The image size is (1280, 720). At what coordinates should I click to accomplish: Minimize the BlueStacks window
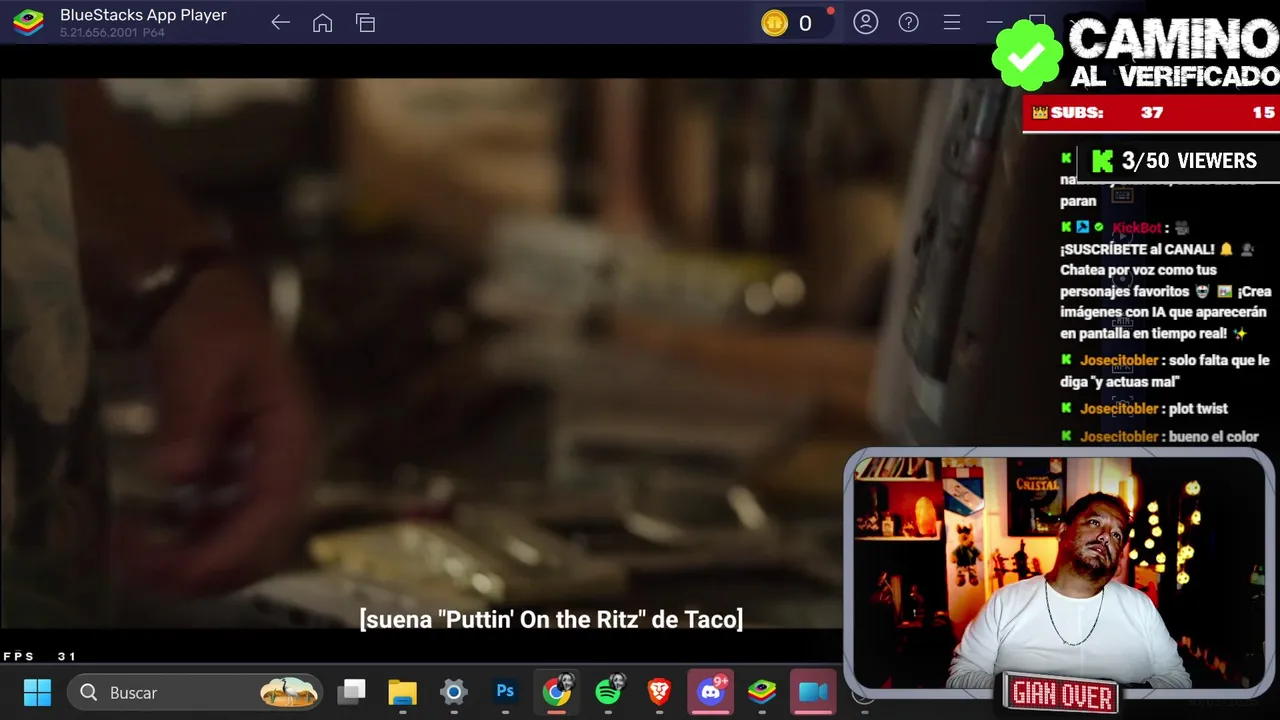coord(994,22)
